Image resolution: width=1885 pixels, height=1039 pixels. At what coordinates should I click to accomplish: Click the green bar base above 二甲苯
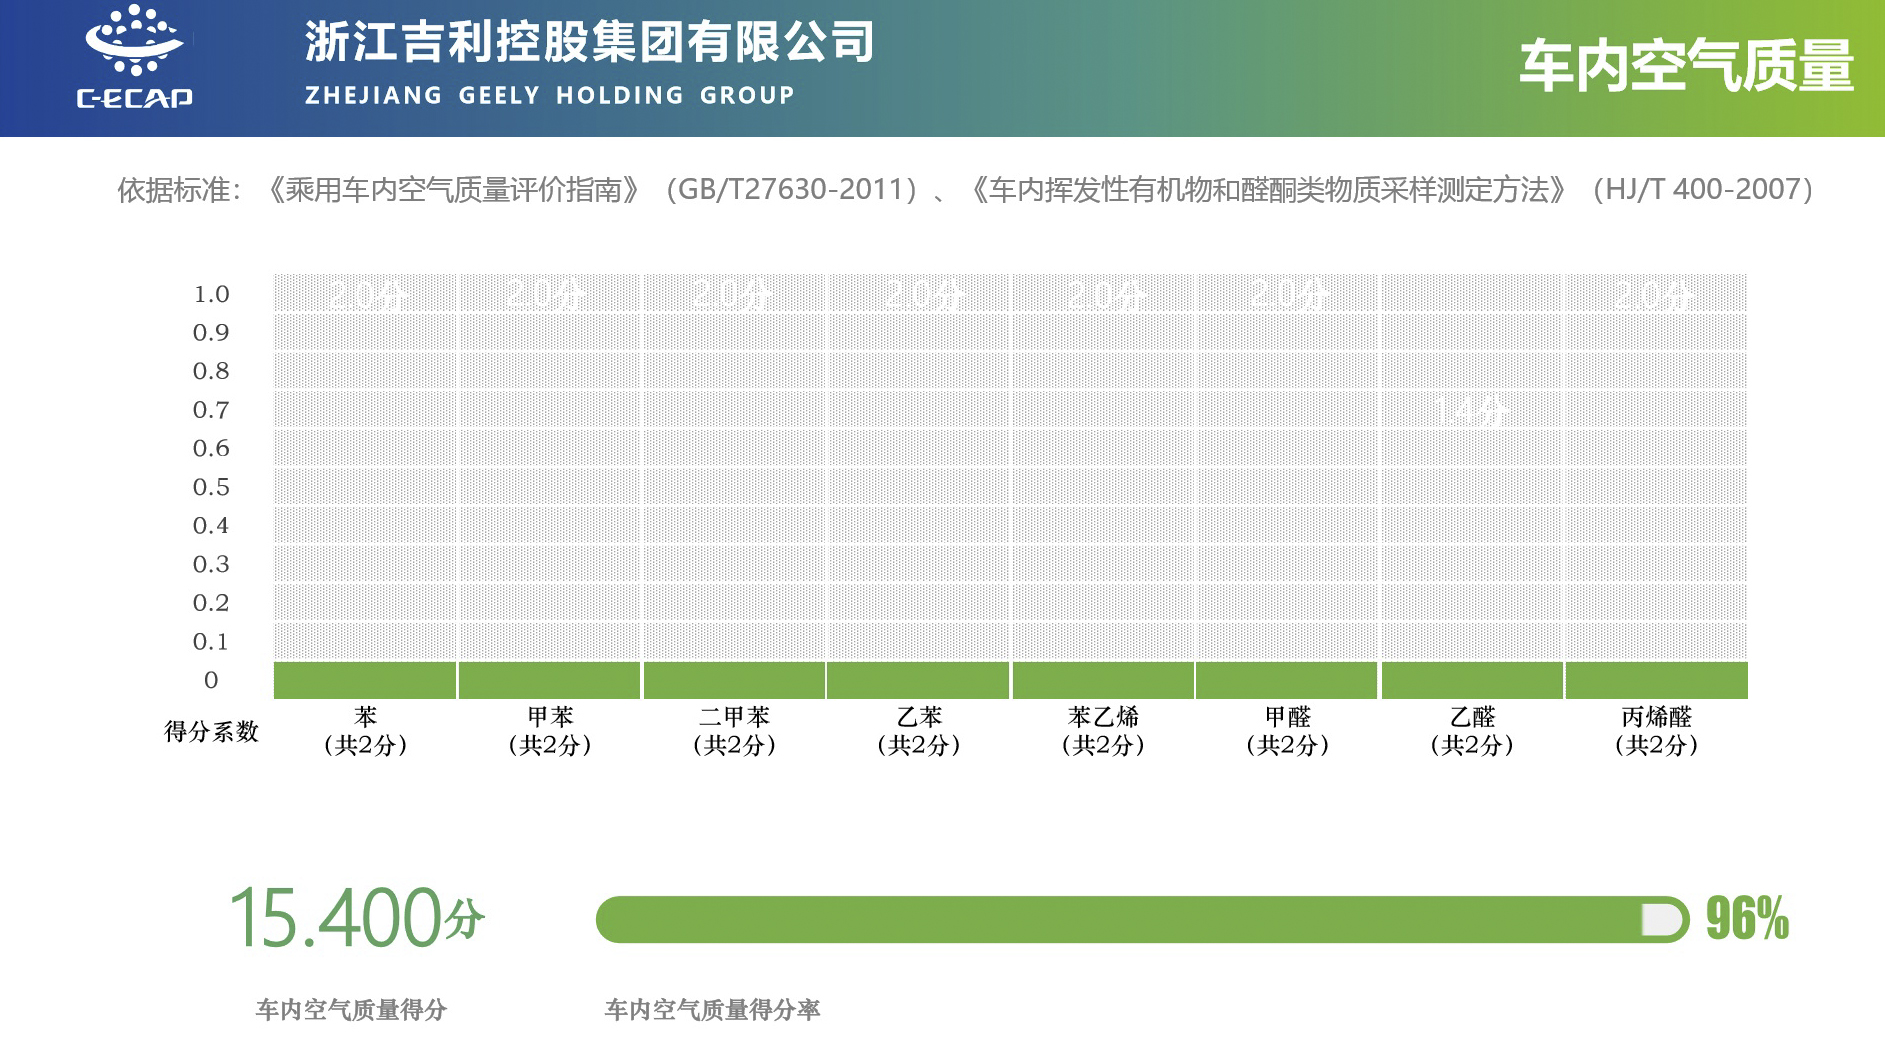pyautogui.click(x=734, y=680)
